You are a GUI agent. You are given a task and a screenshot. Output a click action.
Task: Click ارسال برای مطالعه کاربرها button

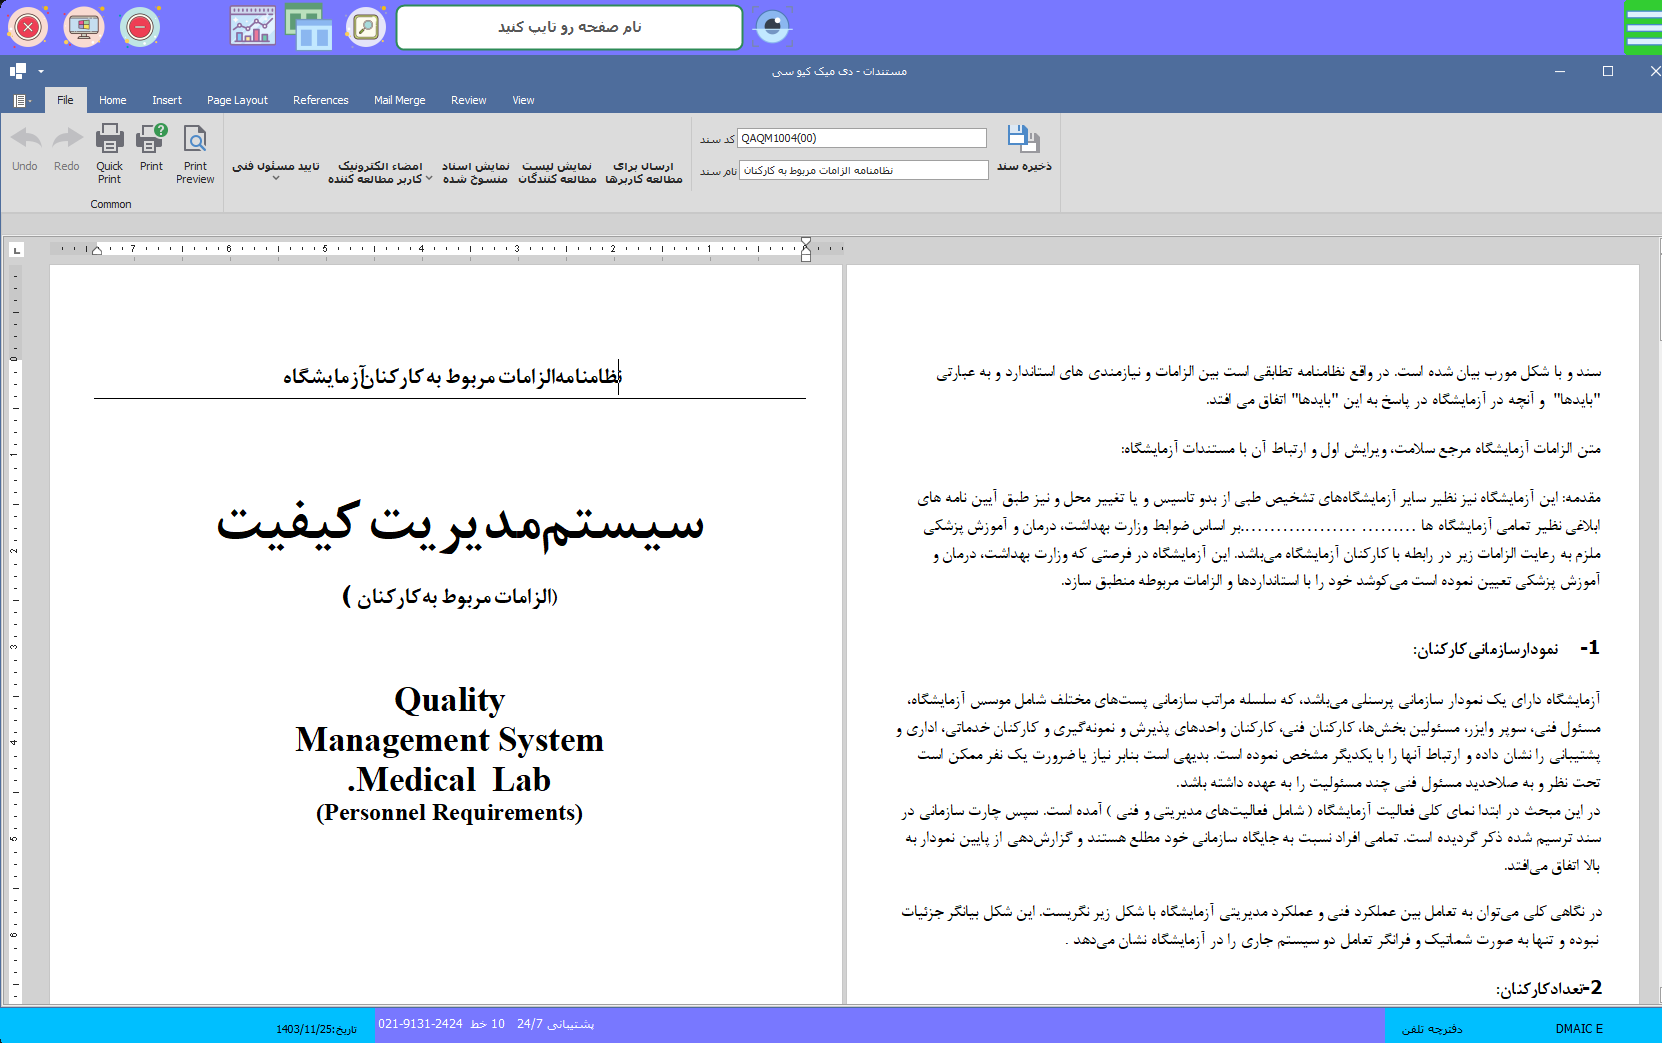[643, 172]
